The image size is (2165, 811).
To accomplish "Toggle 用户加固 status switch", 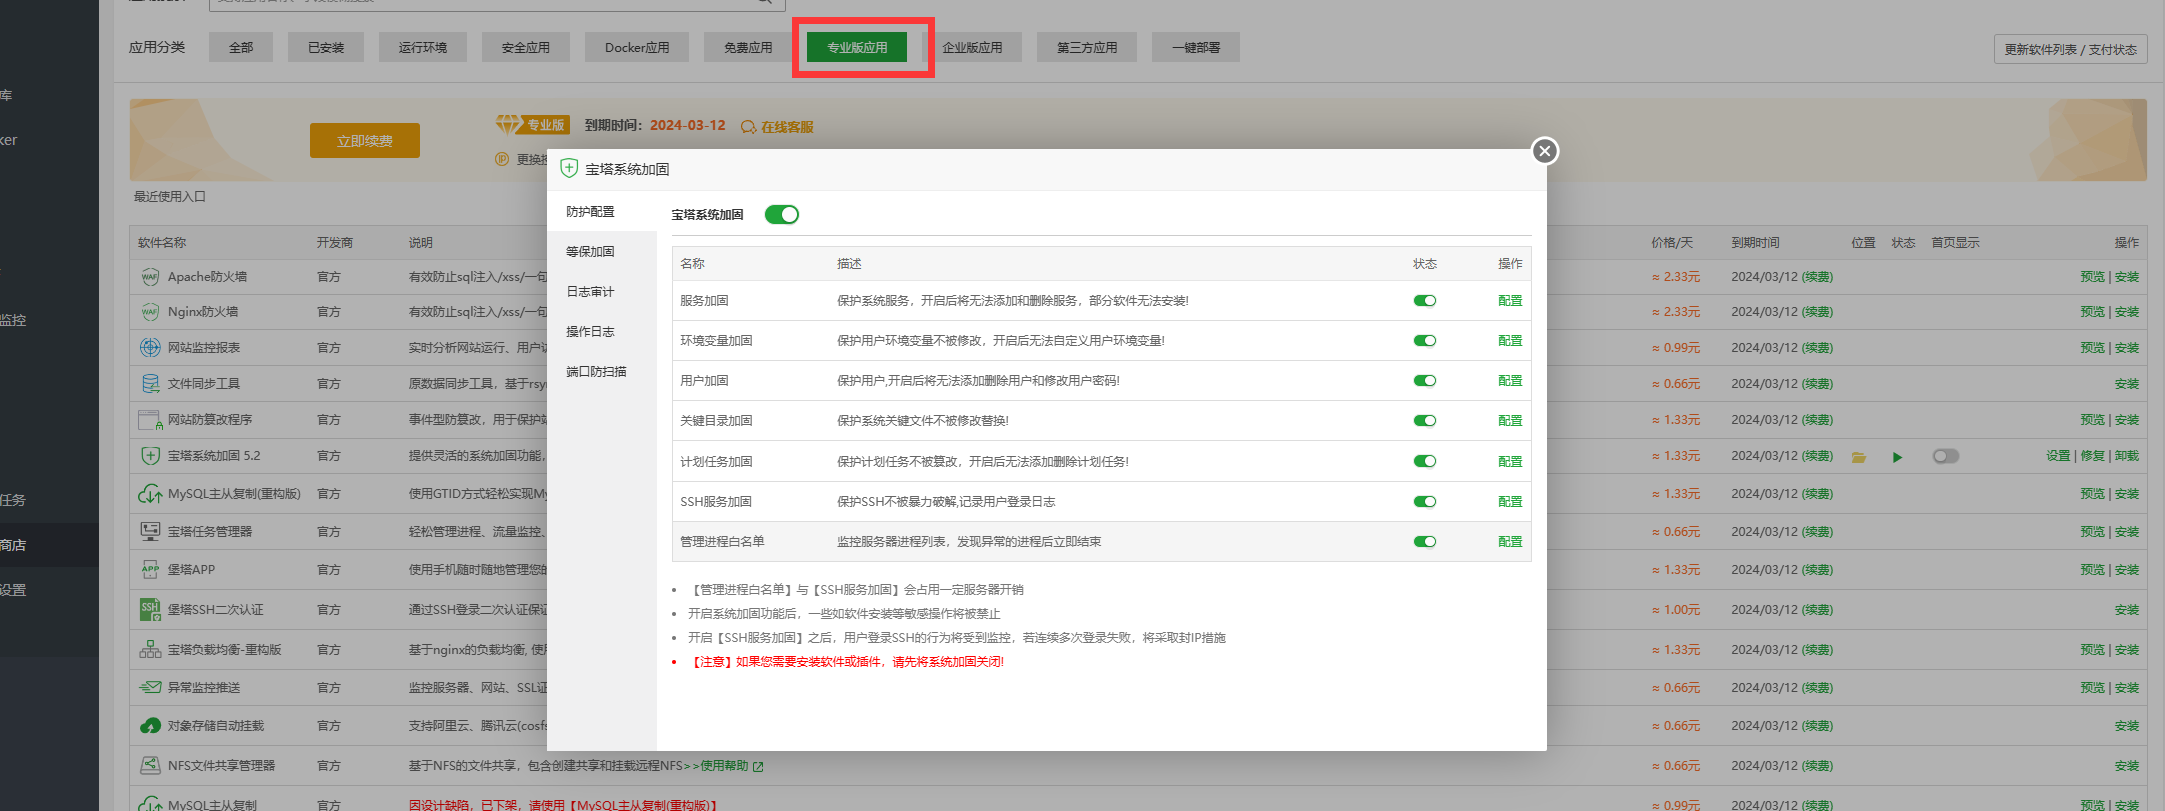I will tap(1425, 381).
